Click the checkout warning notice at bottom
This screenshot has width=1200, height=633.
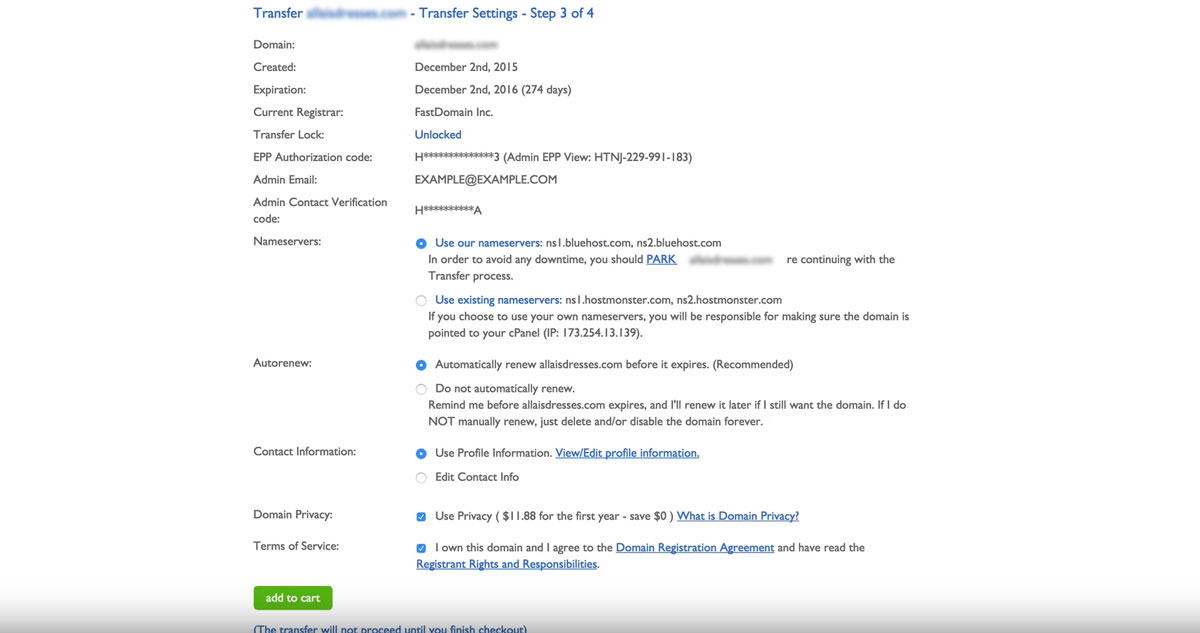pos(389,629)
